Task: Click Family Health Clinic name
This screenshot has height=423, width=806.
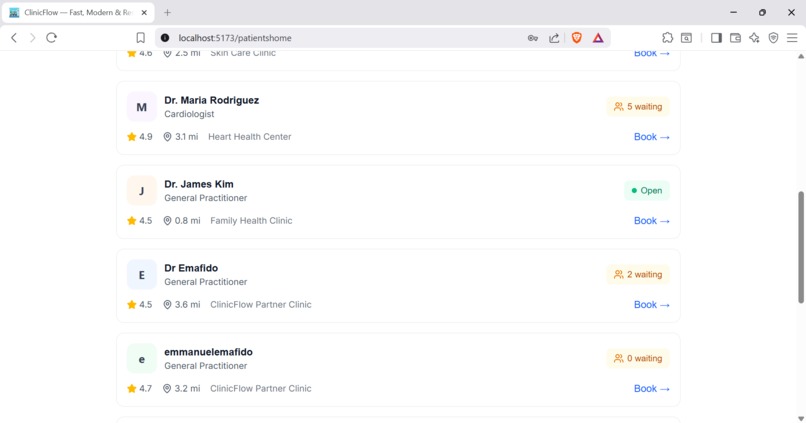Action: tap(251, 220)
